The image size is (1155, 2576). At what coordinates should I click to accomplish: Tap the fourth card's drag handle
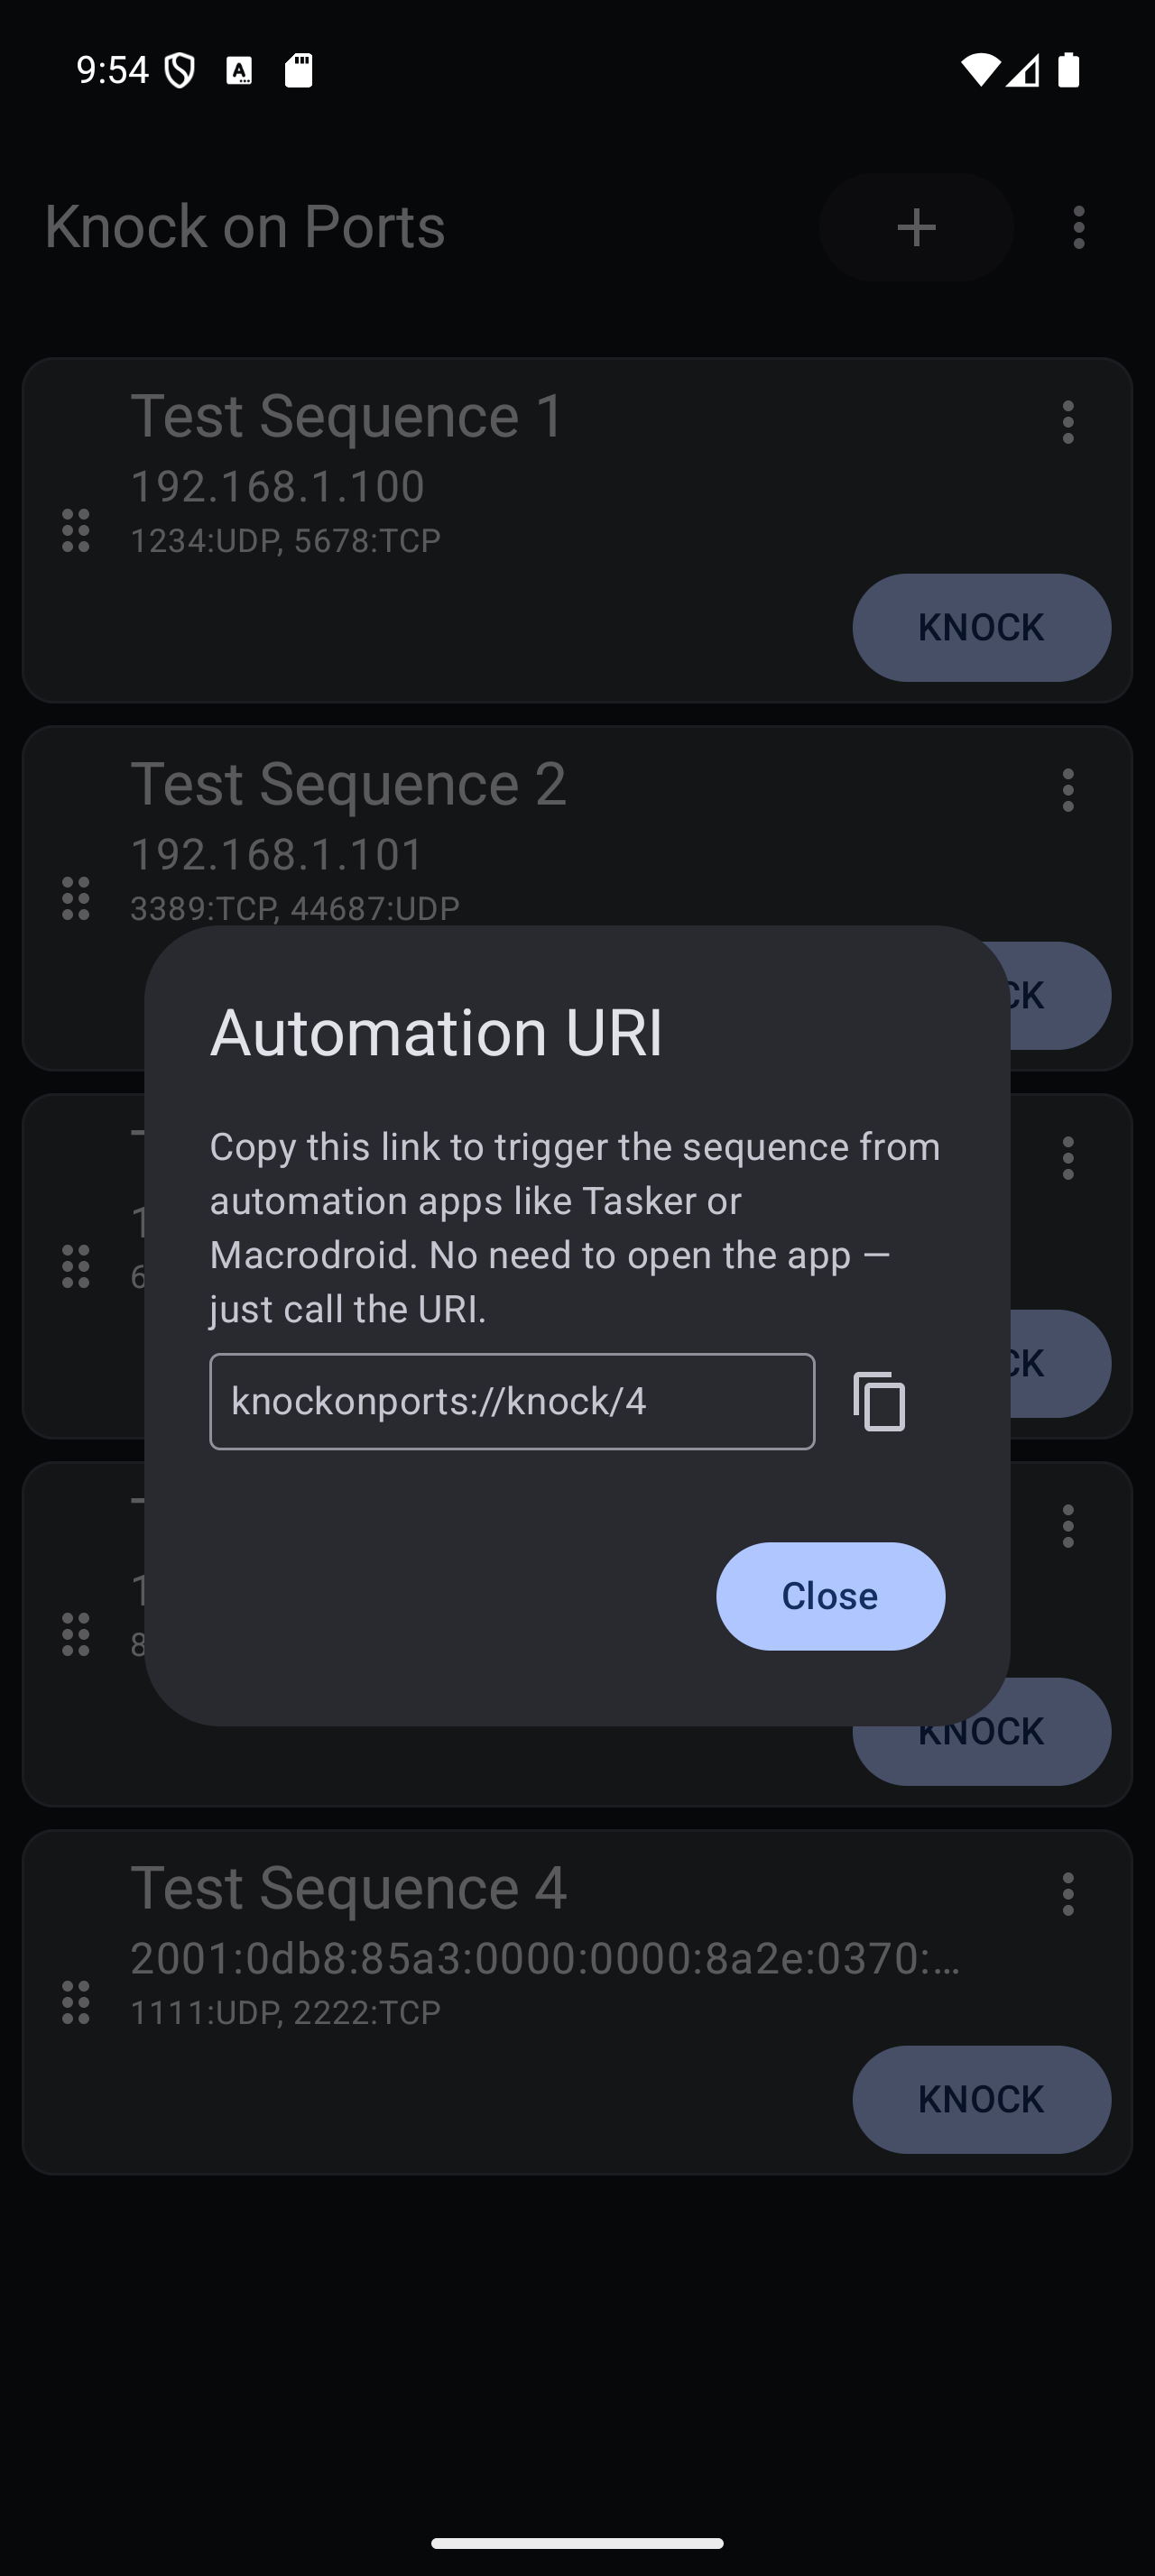pos(76,1634)
